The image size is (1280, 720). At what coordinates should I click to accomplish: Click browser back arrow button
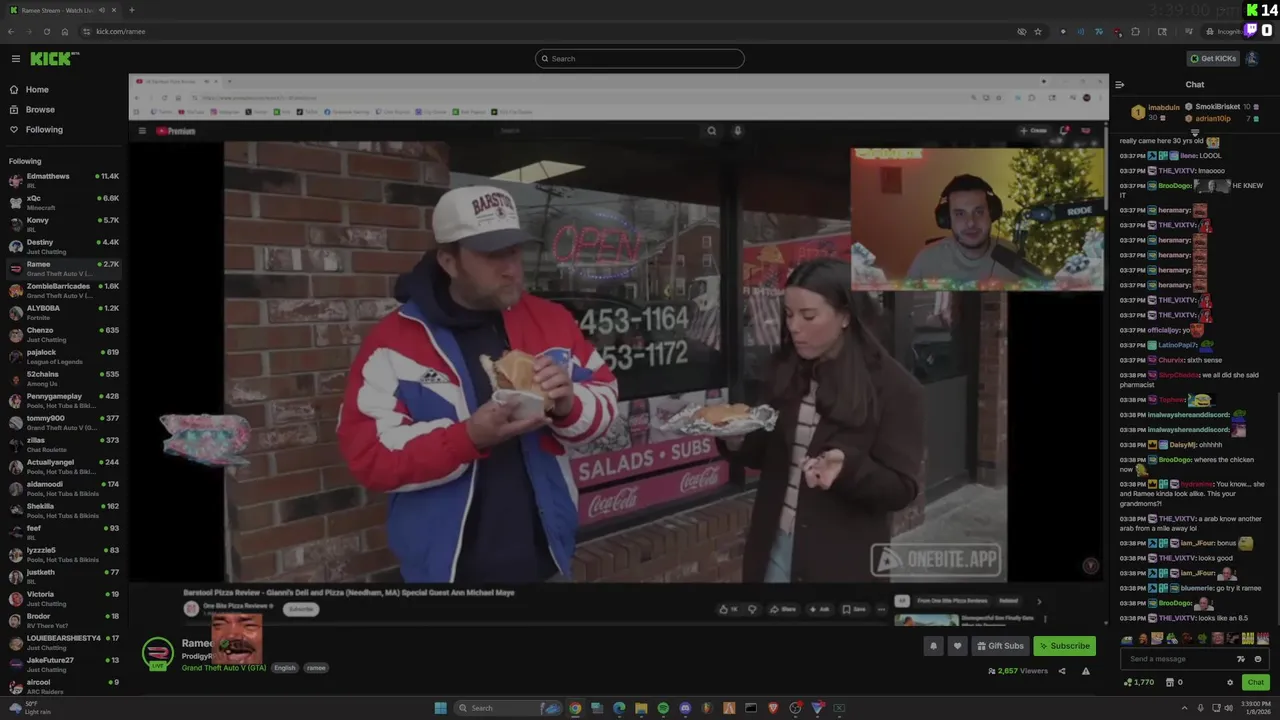click(11, 31)
